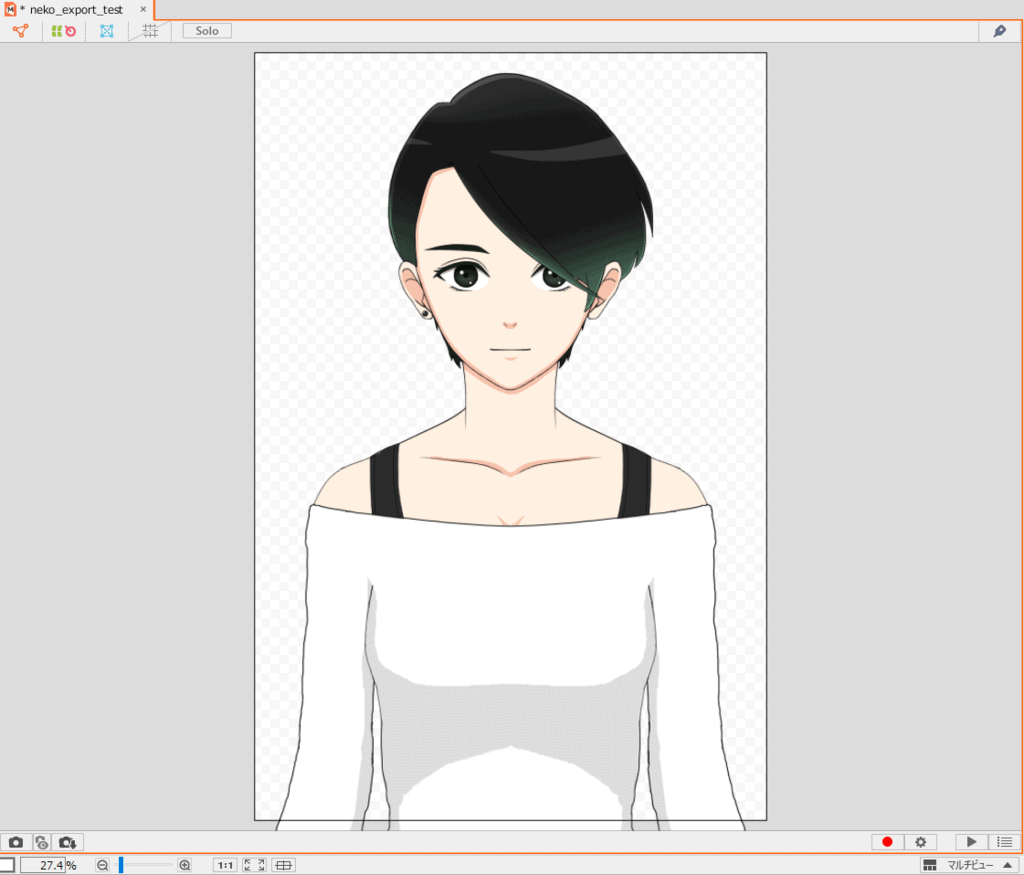Click the orange connected-nodes icon in top toolbar
The image size is (1024, 875).
click(20, 31)
